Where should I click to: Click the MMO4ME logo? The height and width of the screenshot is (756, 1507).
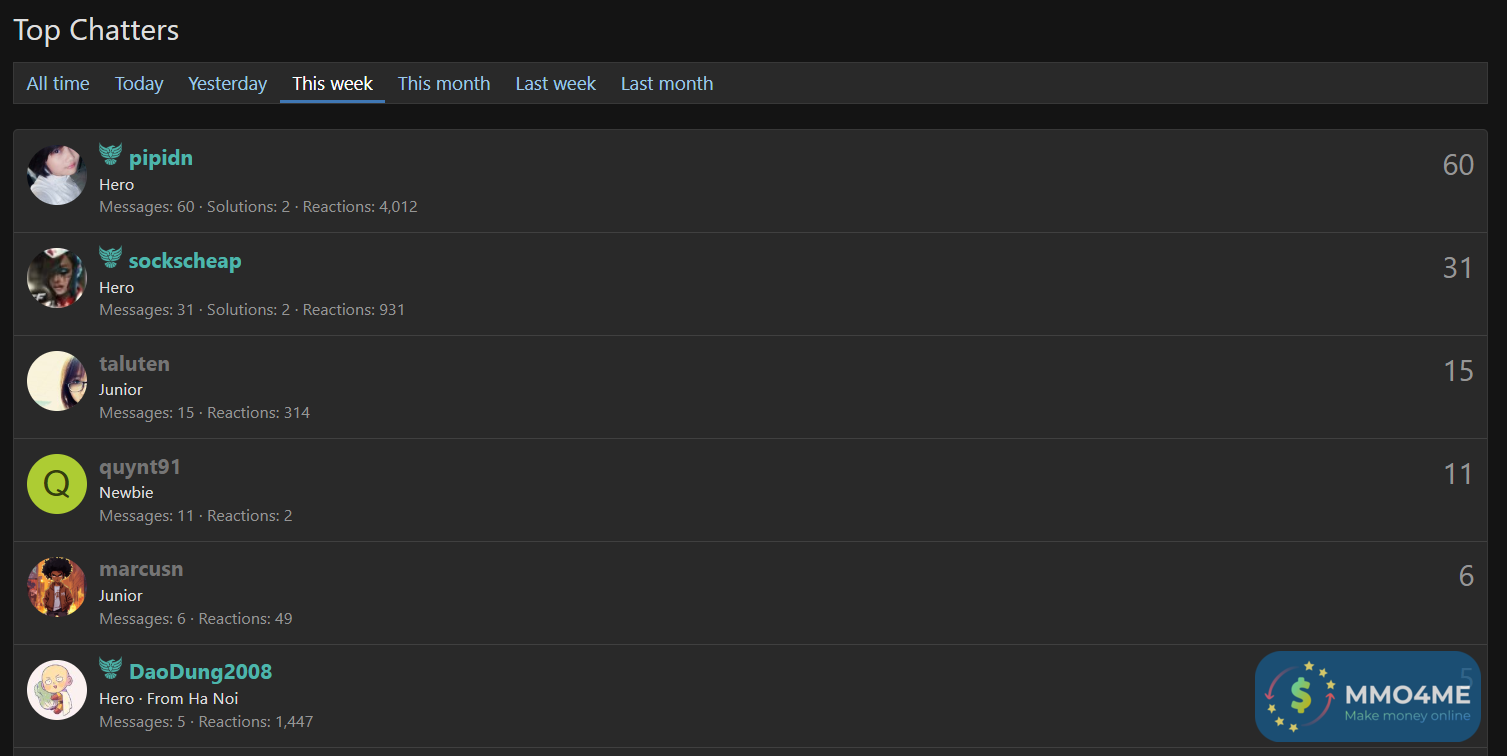pyautogui.click(x=1367, y=697)
